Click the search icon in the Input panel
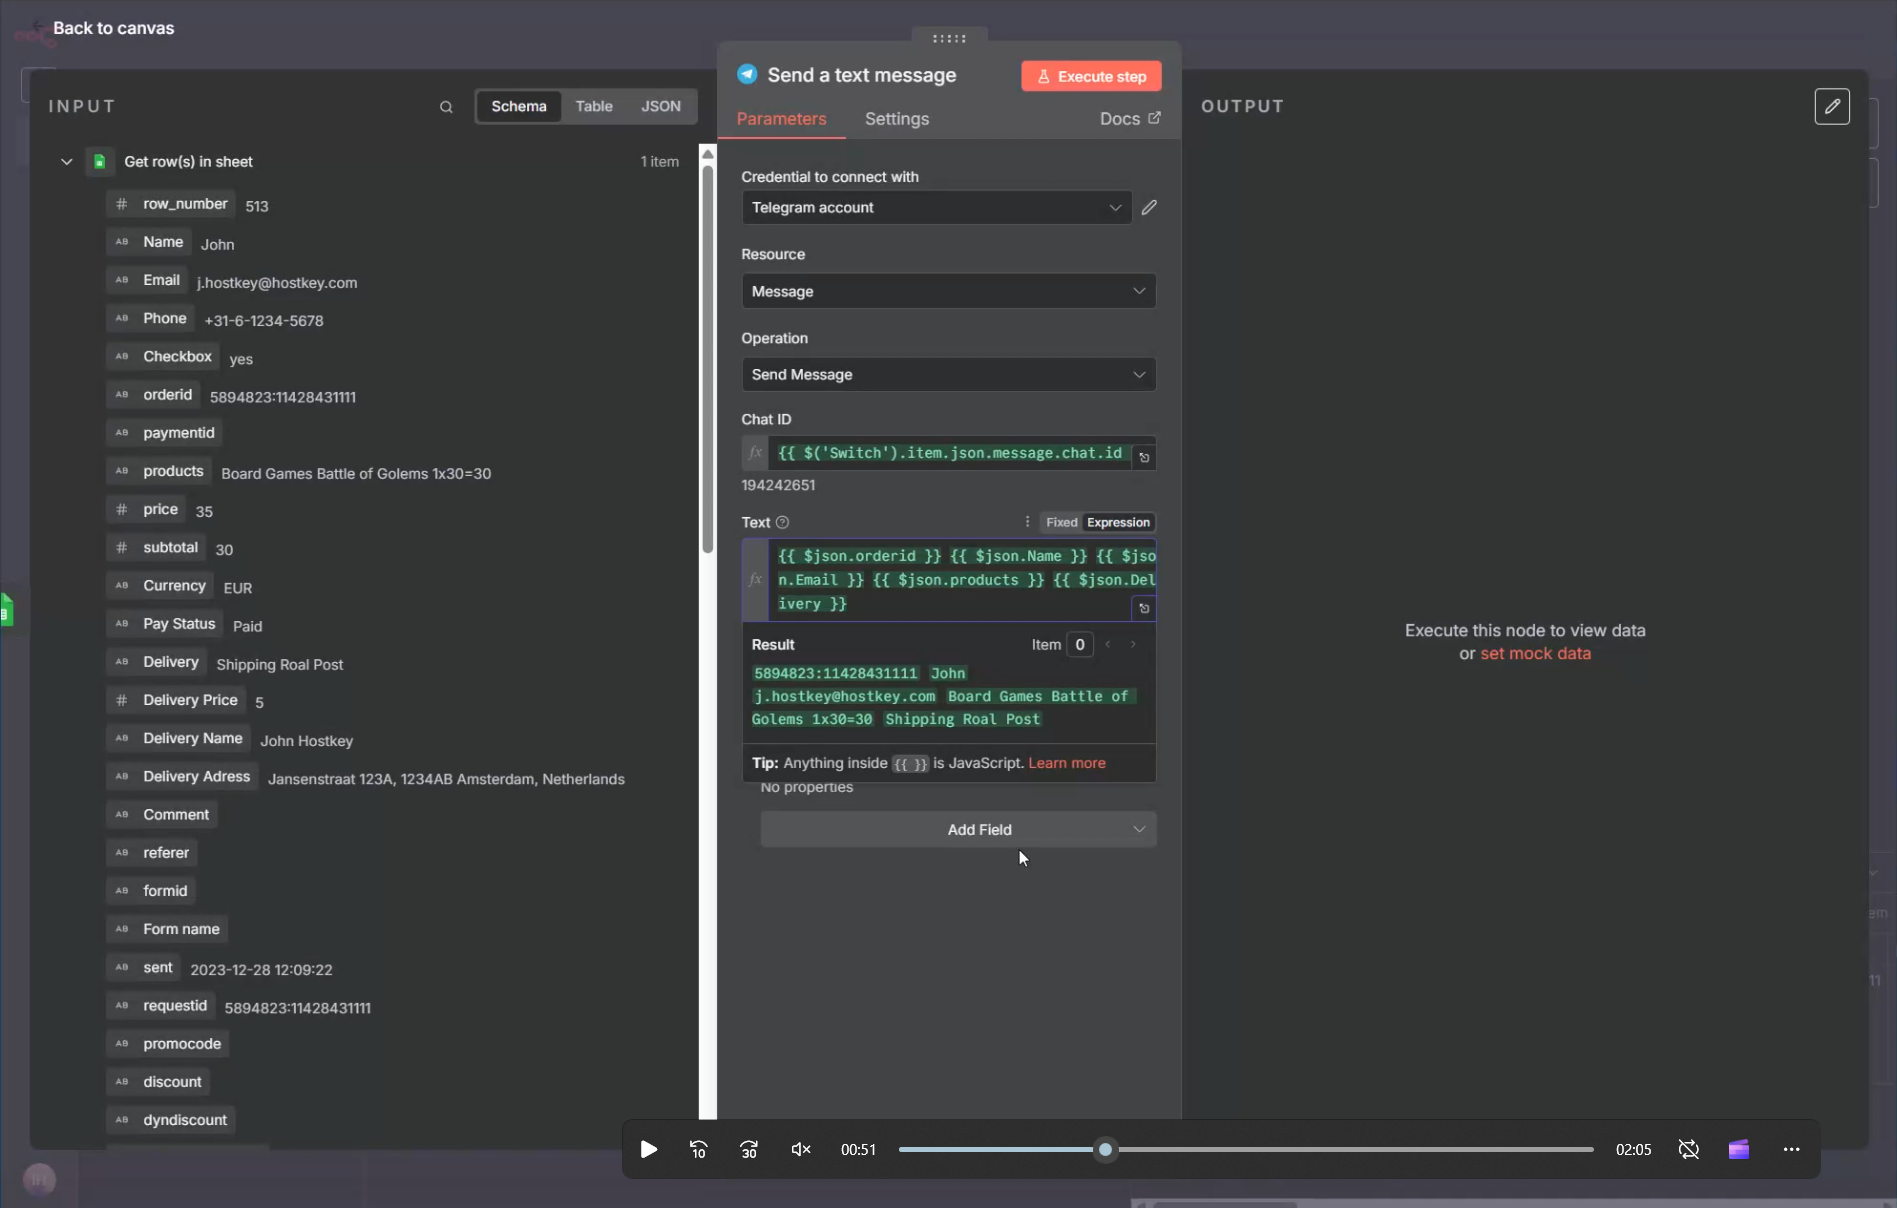The height and width of the screenshot is (1208, 1897). (x=446, y=107)
